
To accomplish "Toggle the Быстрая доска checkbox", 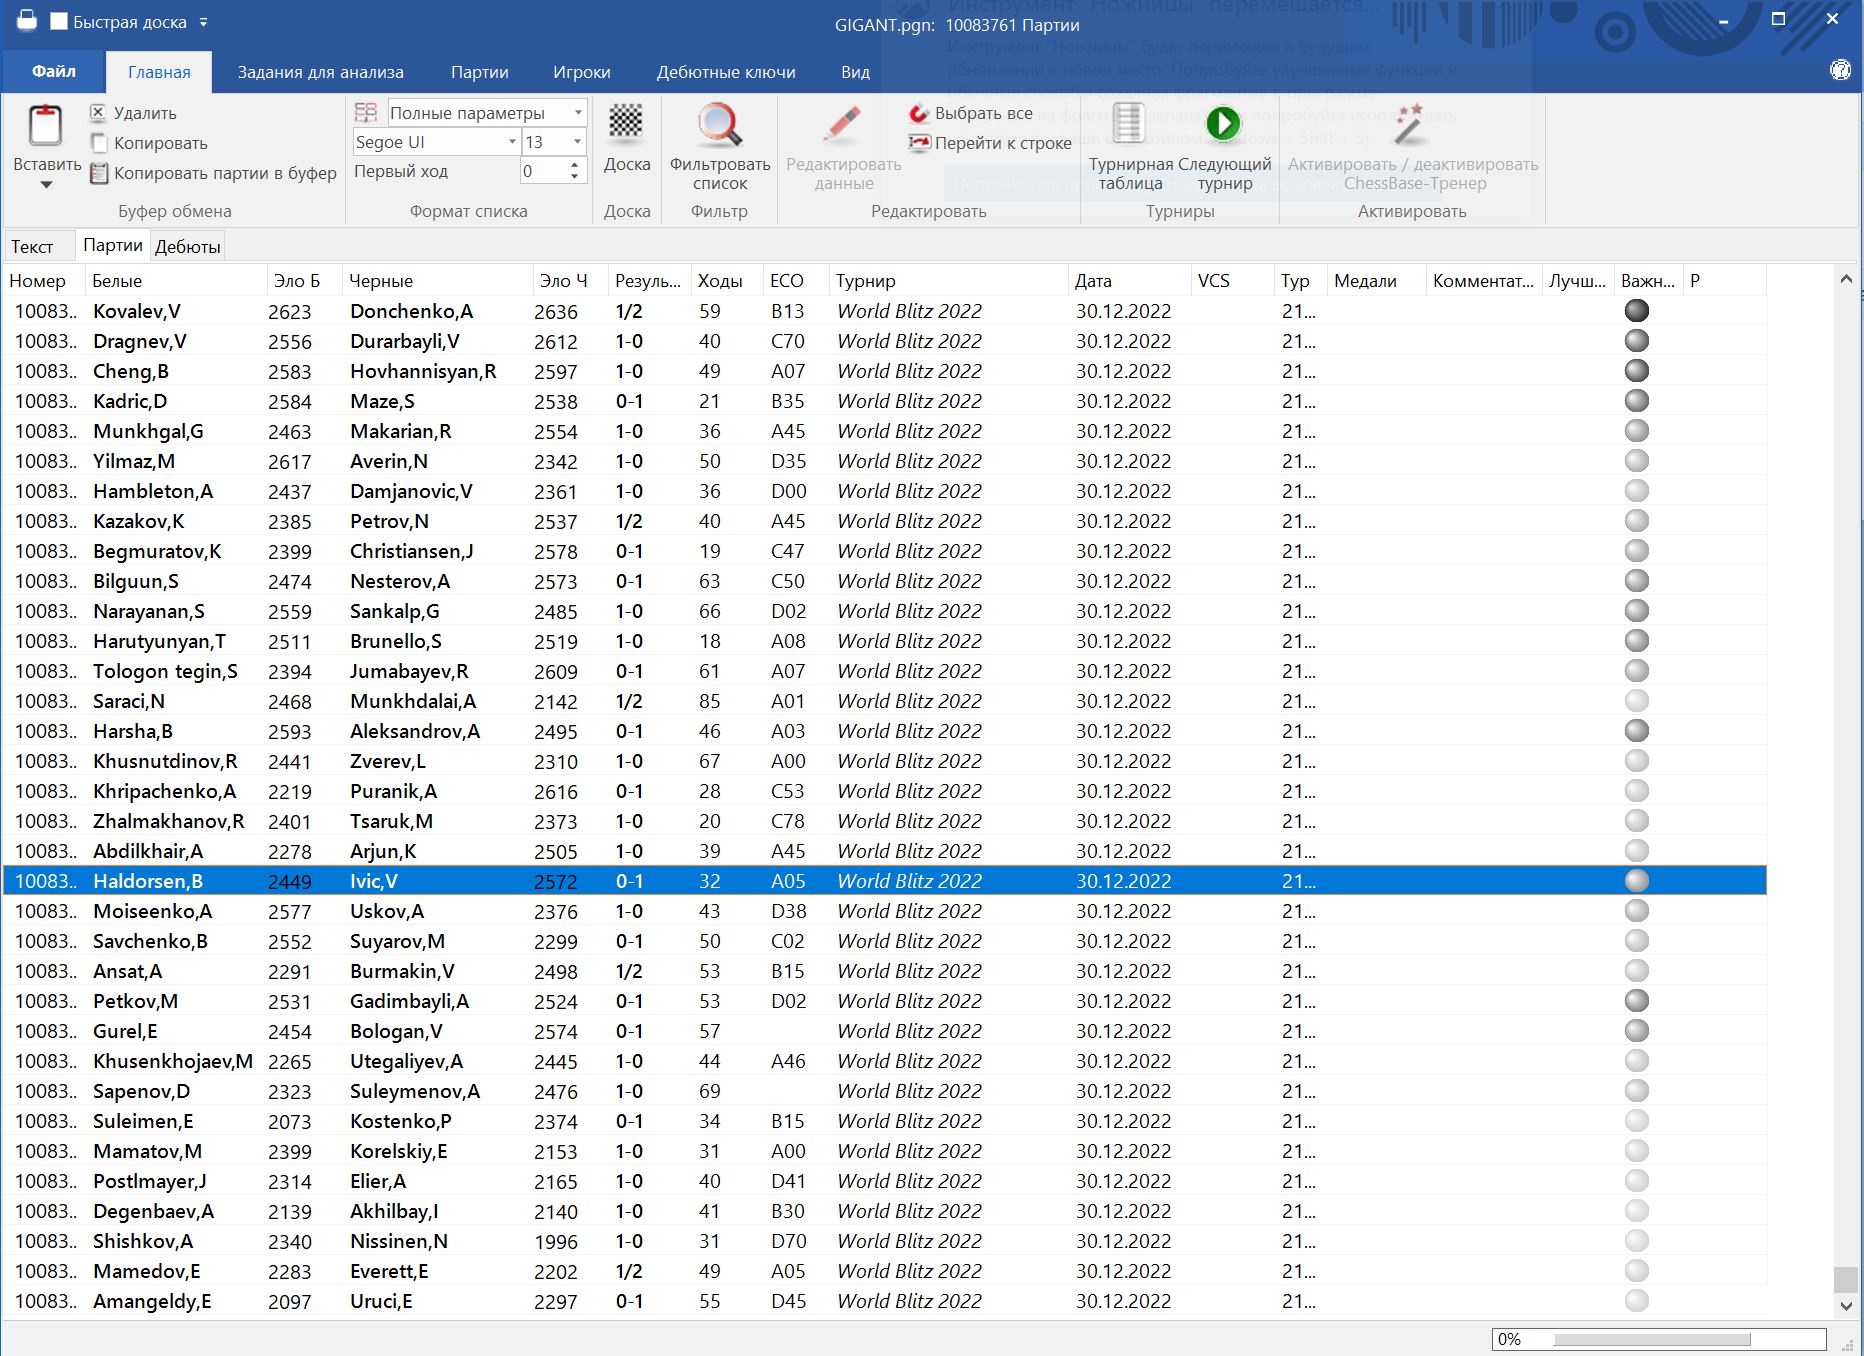I will (x=59, y=22).
